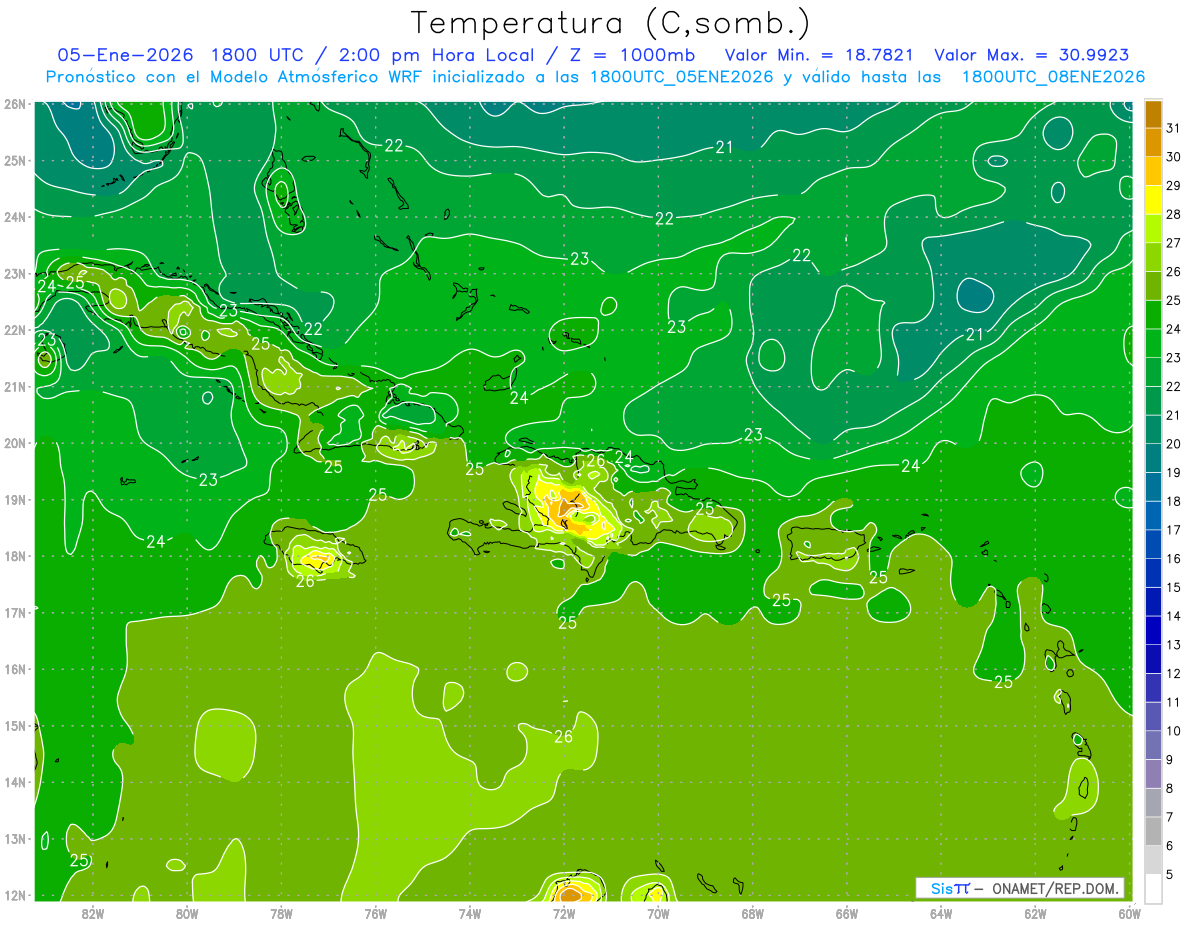
Task: Click the 21N latitude axis label
Action: pos(14,386)
